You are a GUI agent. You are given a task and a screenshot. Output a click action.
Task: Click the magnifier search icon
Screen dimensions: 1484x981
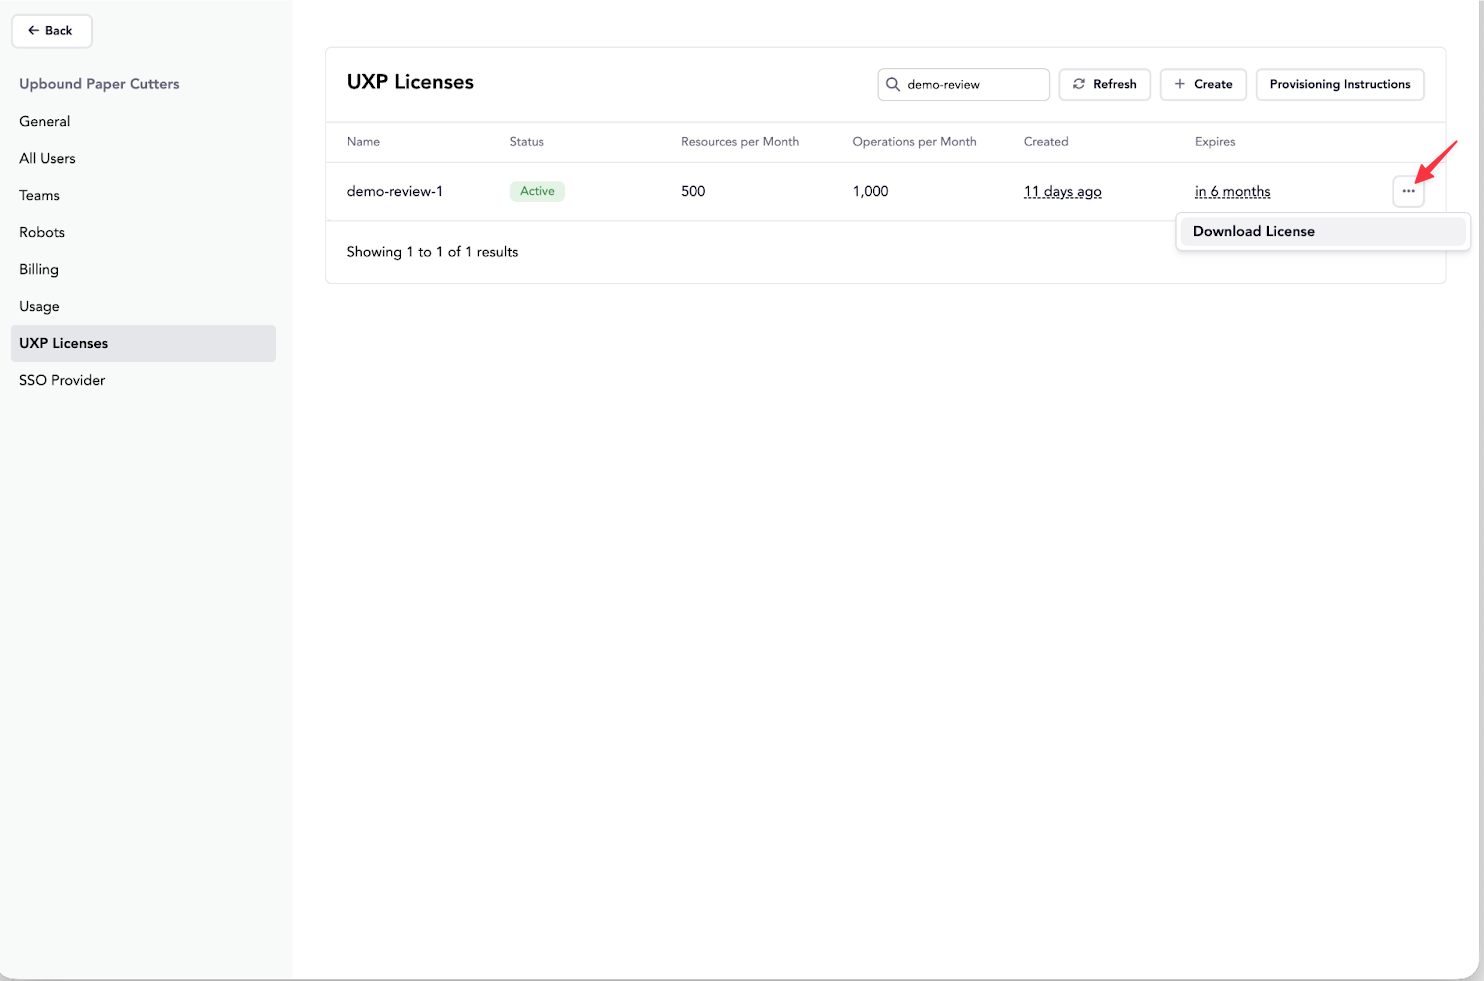893,85
